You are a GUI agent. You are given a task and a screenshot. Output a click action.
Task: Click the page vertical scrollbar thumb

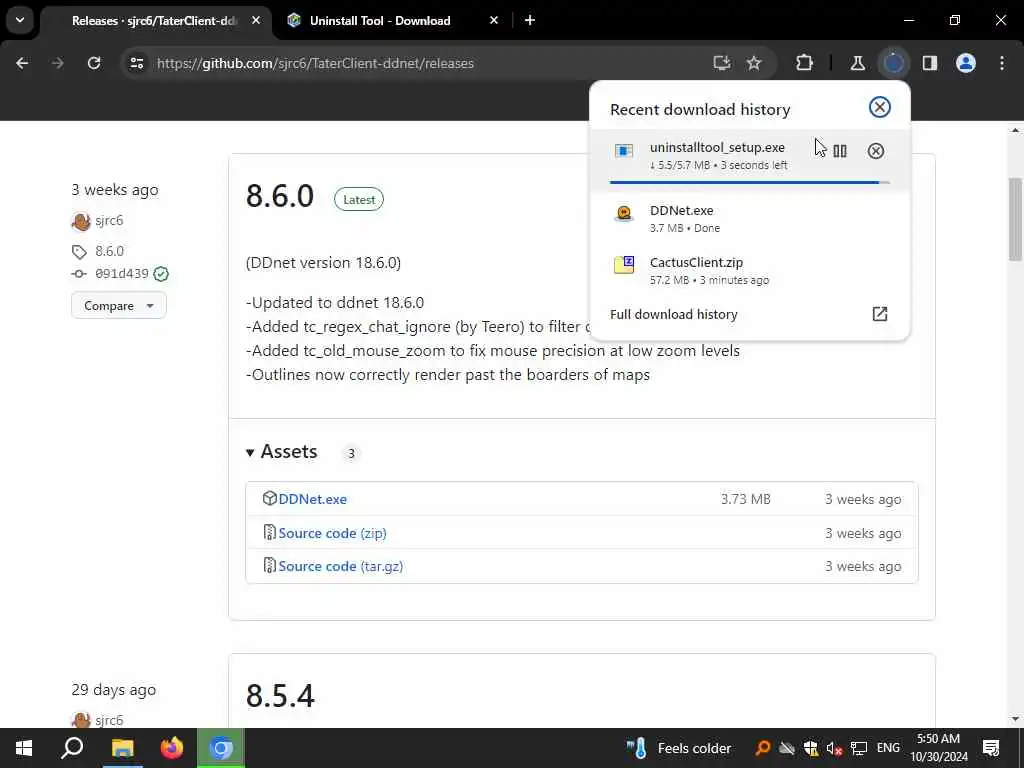click(x=1015, y=219)
